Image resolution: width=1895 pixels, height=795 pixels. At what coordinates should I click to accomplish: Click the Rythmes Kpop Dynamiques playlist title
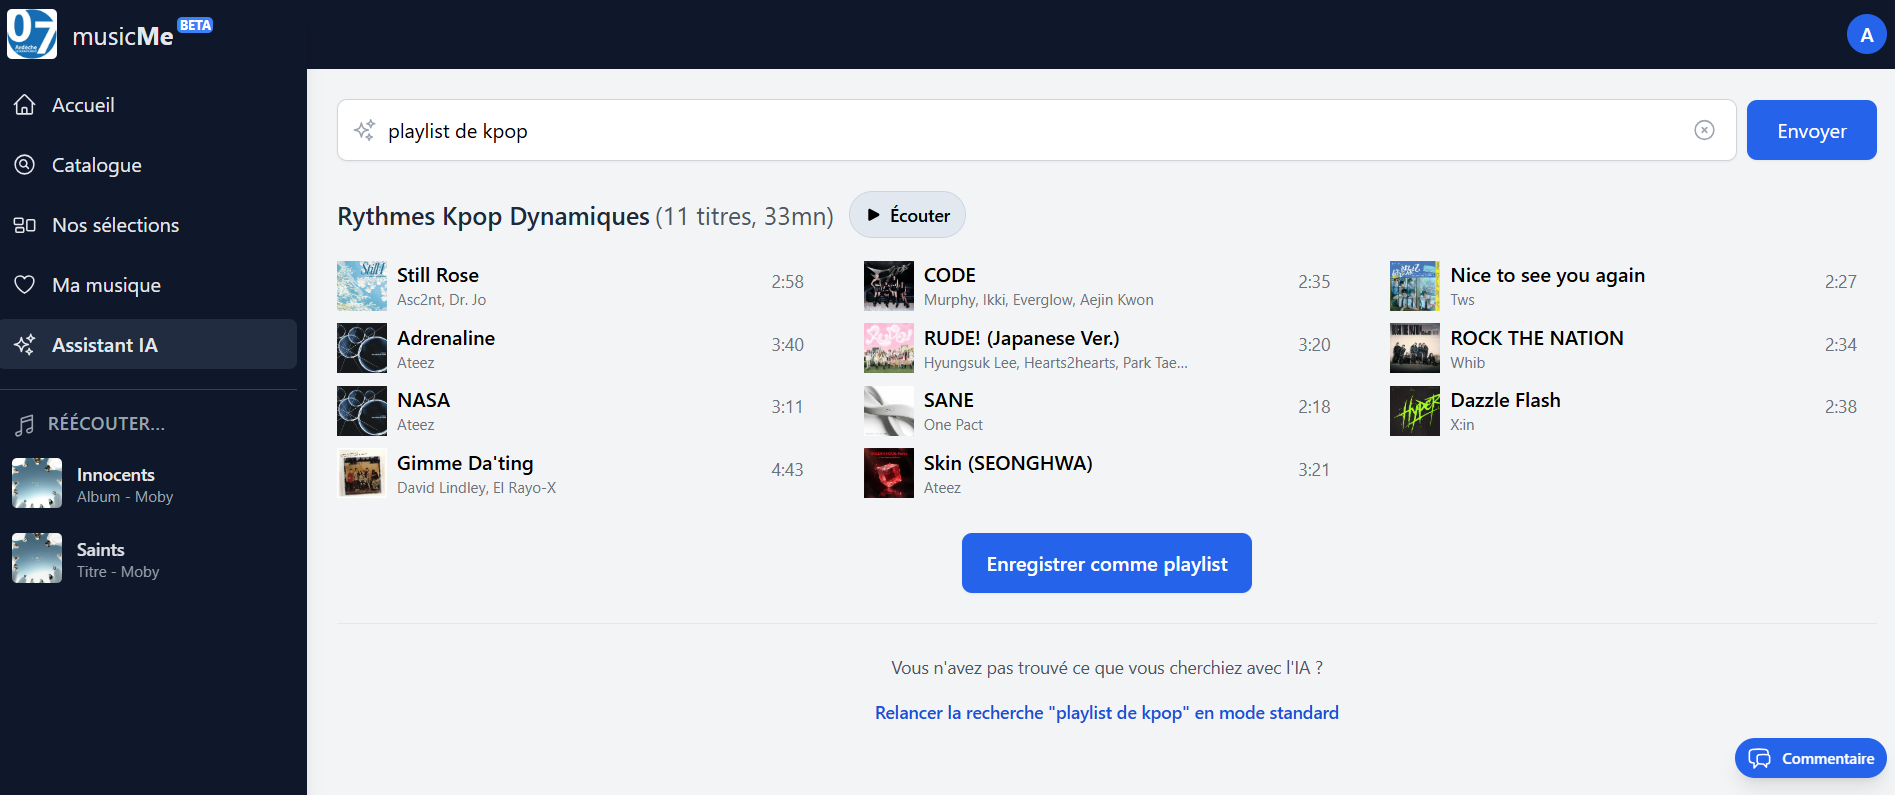pyautogui.click(x=493, y=216)
